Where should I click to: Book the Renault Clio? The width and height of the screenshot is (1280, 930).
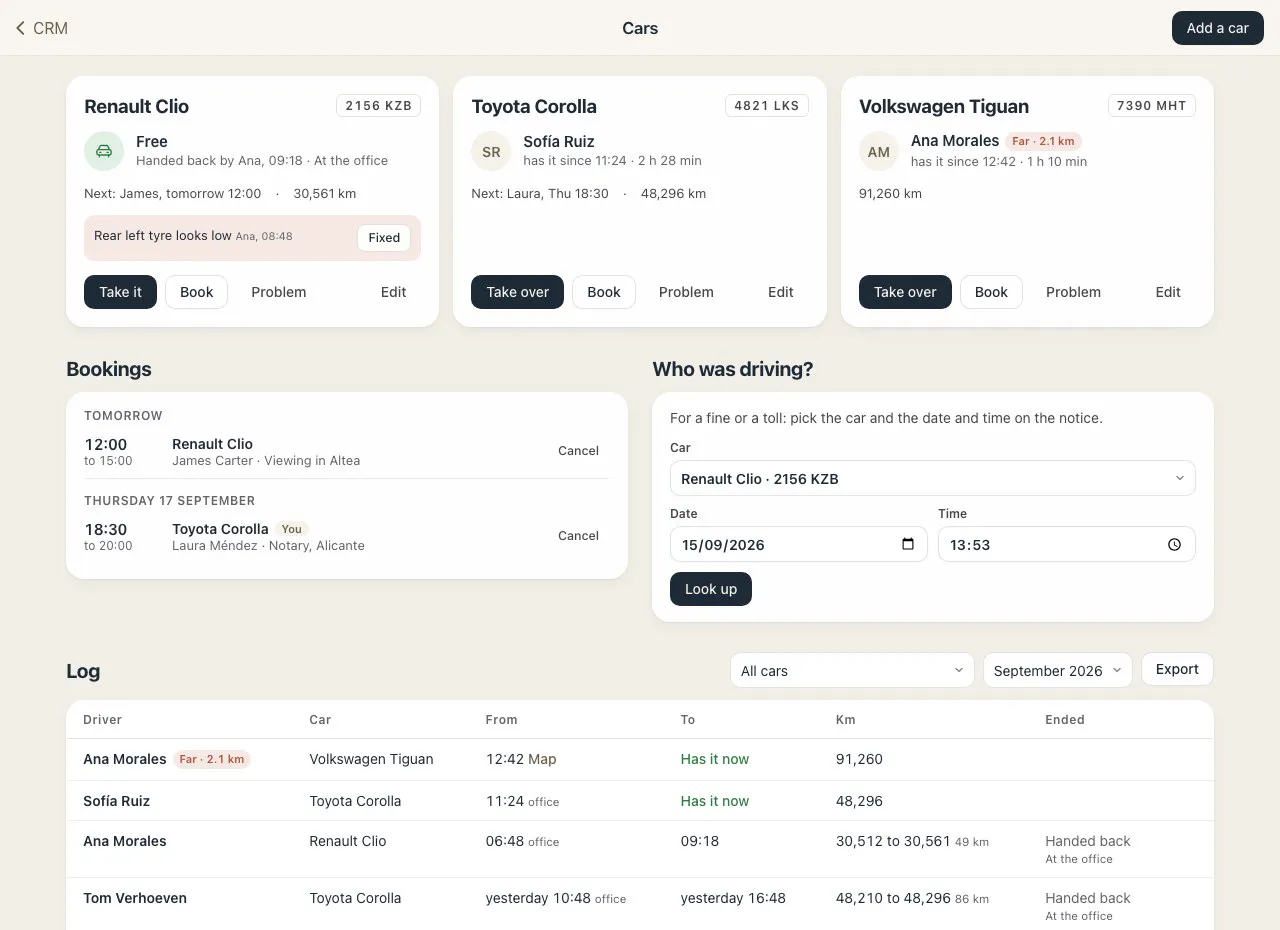tap(196, 292)
